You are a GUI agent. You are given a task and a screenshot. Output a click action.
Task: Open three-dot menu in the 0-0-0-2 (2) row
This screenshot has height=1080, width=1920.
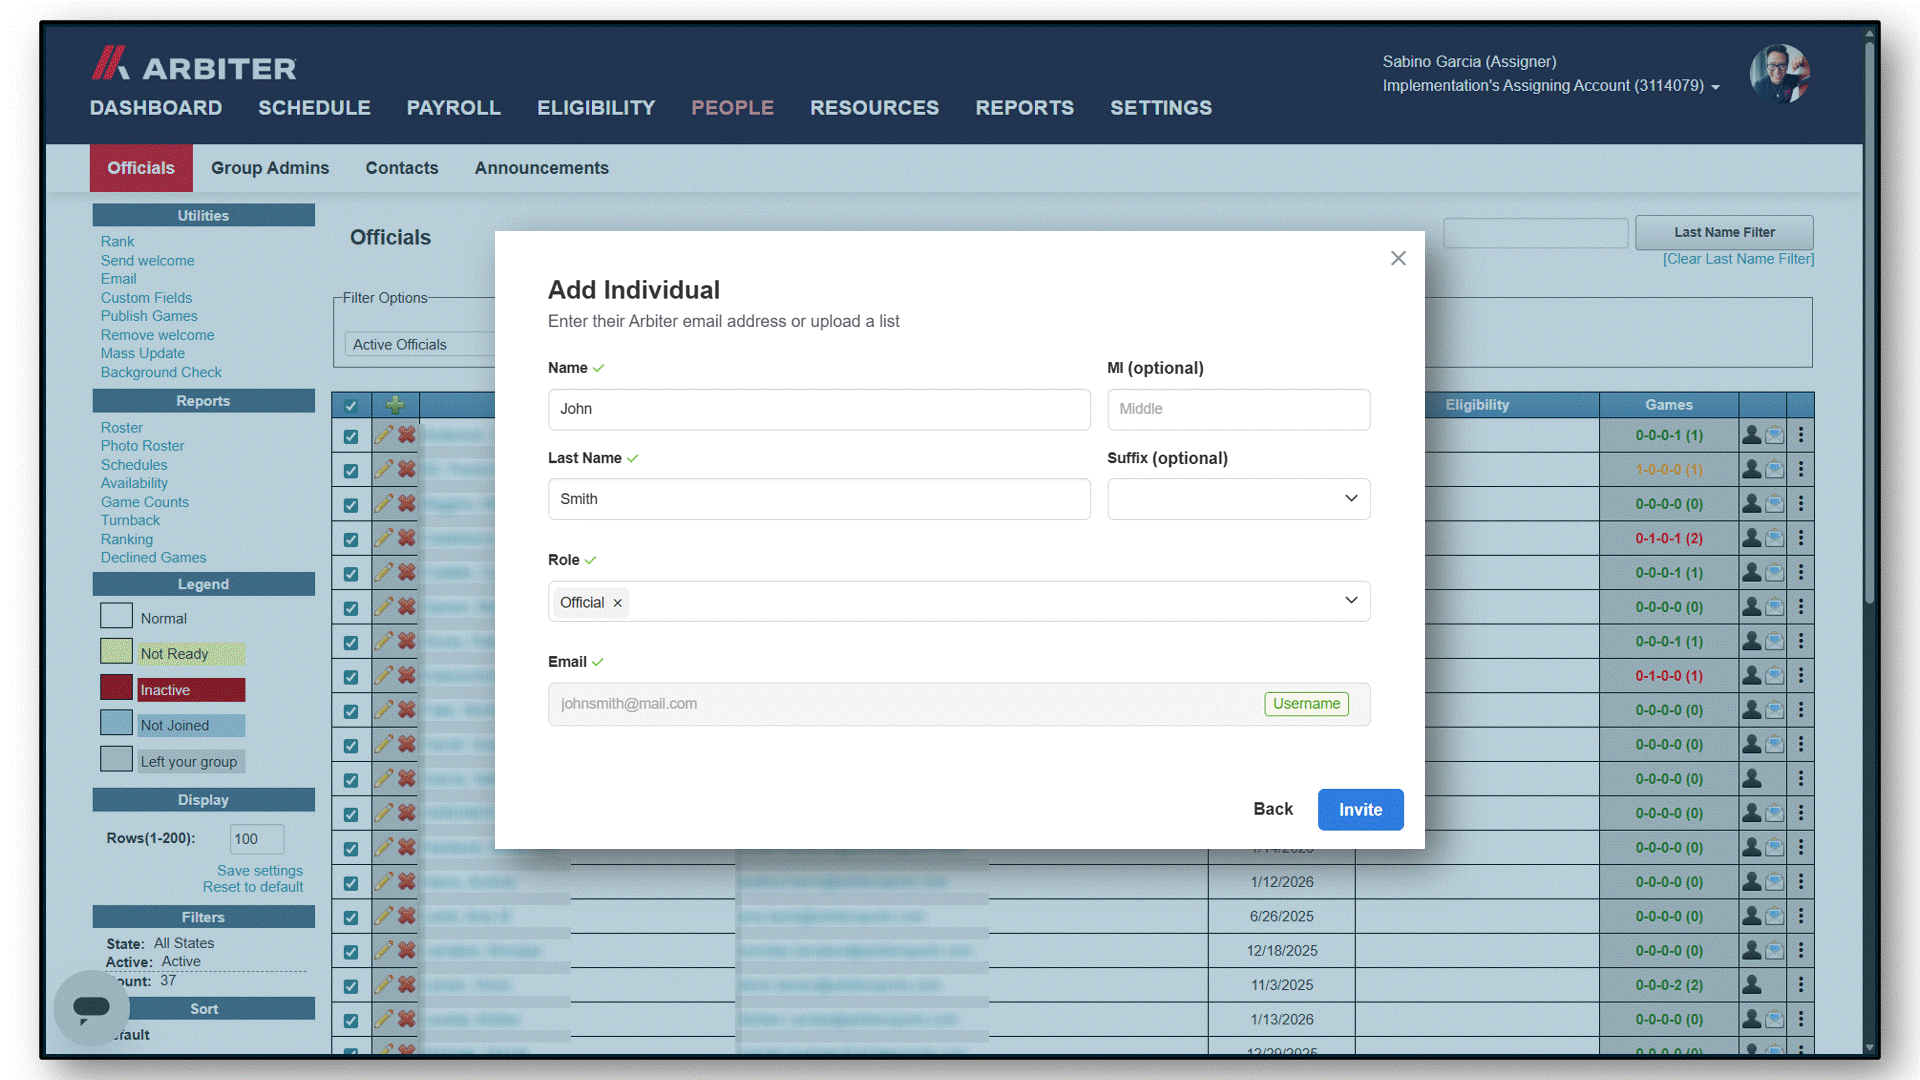1801,985
